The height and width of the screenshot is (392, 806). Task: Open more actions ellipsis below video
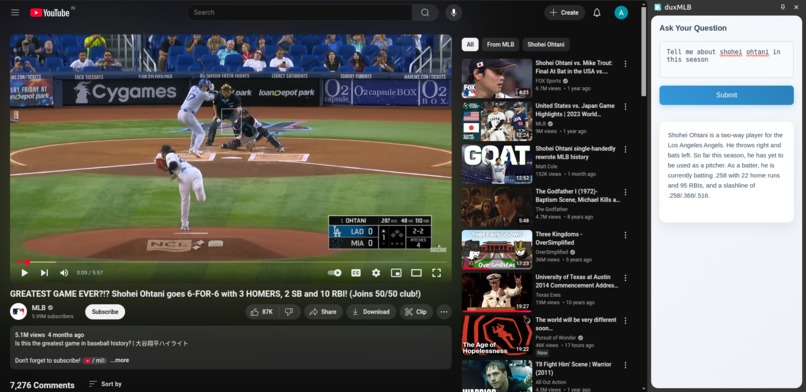444,312
